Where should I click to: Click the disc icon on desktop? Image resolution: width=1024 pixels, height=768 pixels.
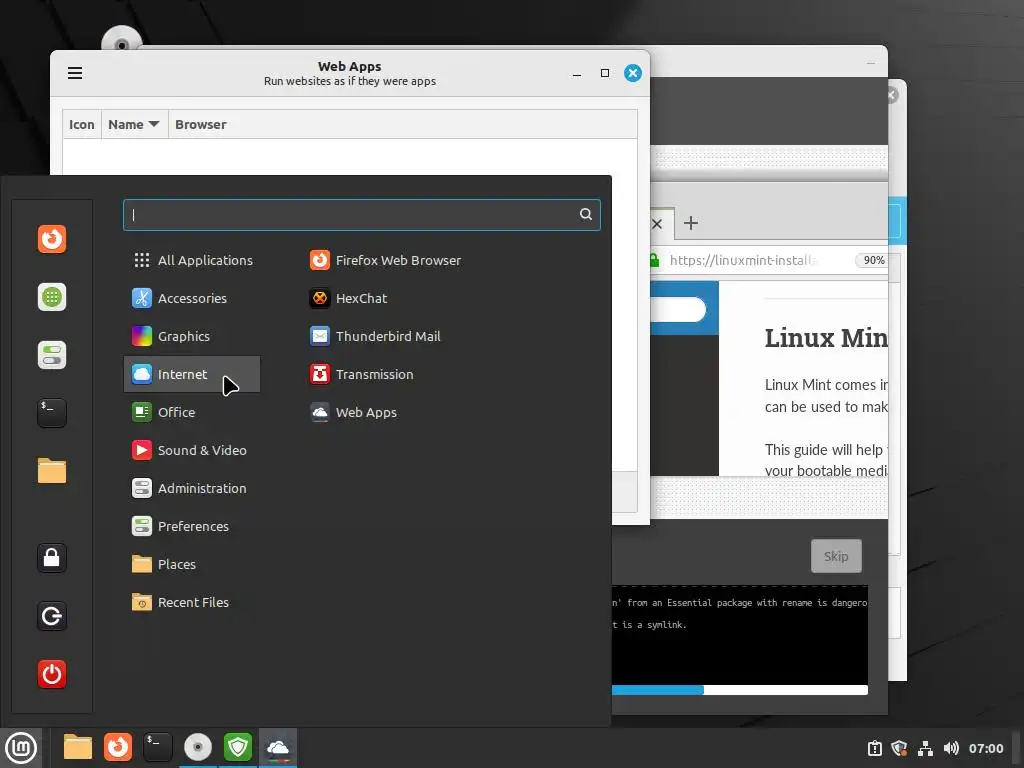[x=121, y=38]
